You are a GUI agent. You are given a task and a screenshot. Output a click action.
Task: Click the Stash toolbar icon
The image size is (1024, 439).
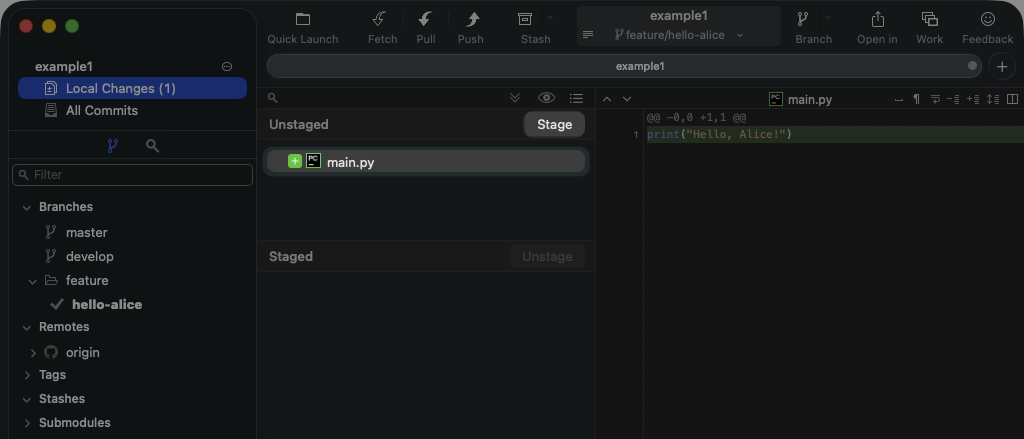[x=525, y=20]
